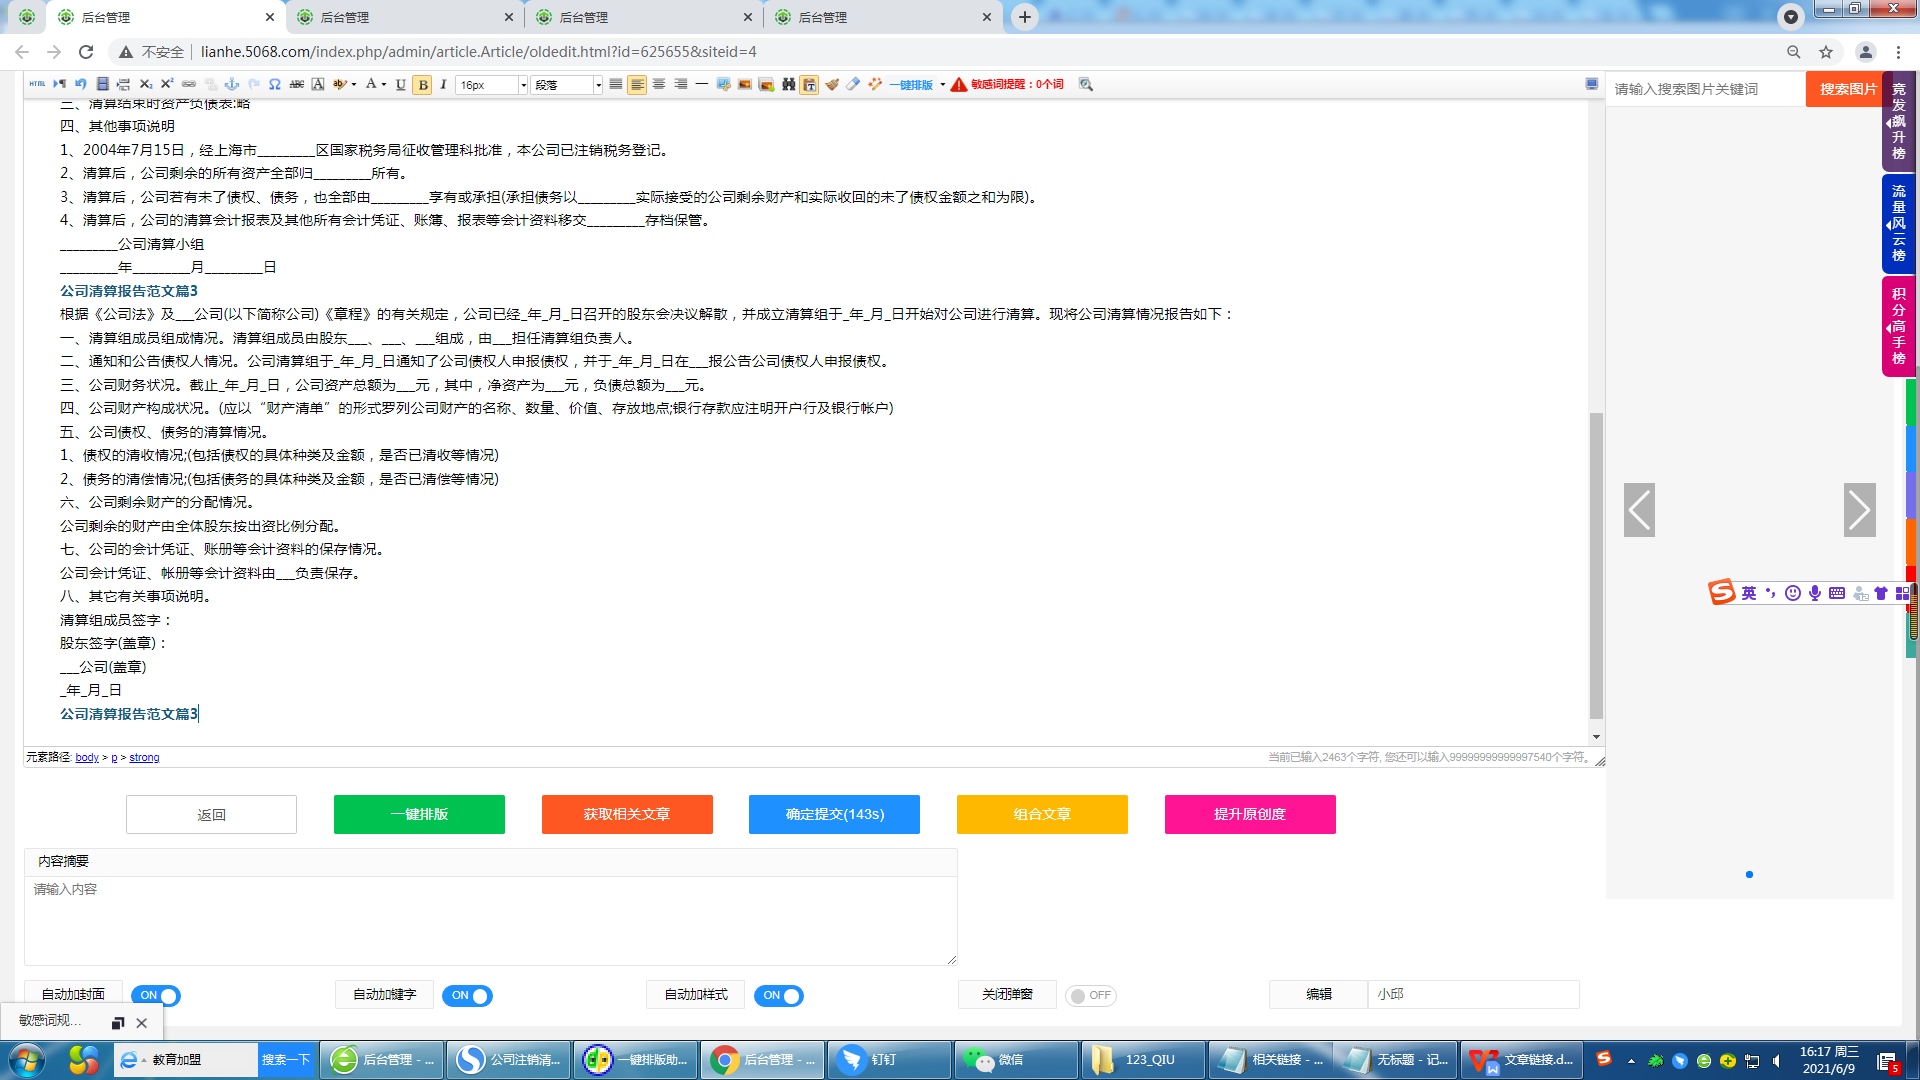Toggle bold formatting

(x=421, y=84)
